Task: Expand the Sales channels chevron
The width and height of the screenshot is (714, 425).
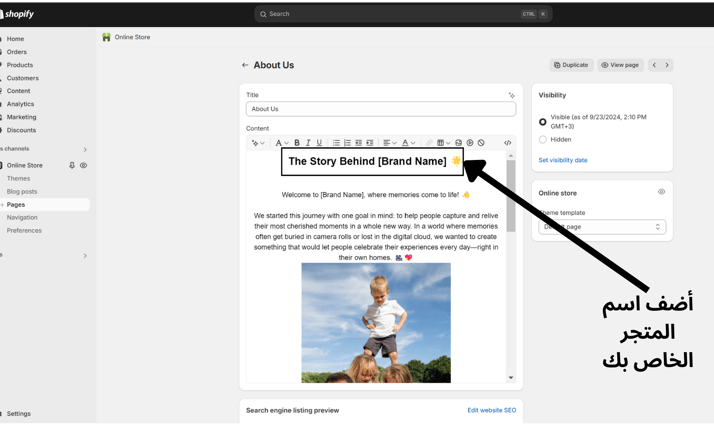Action: (x=85, y=149)
